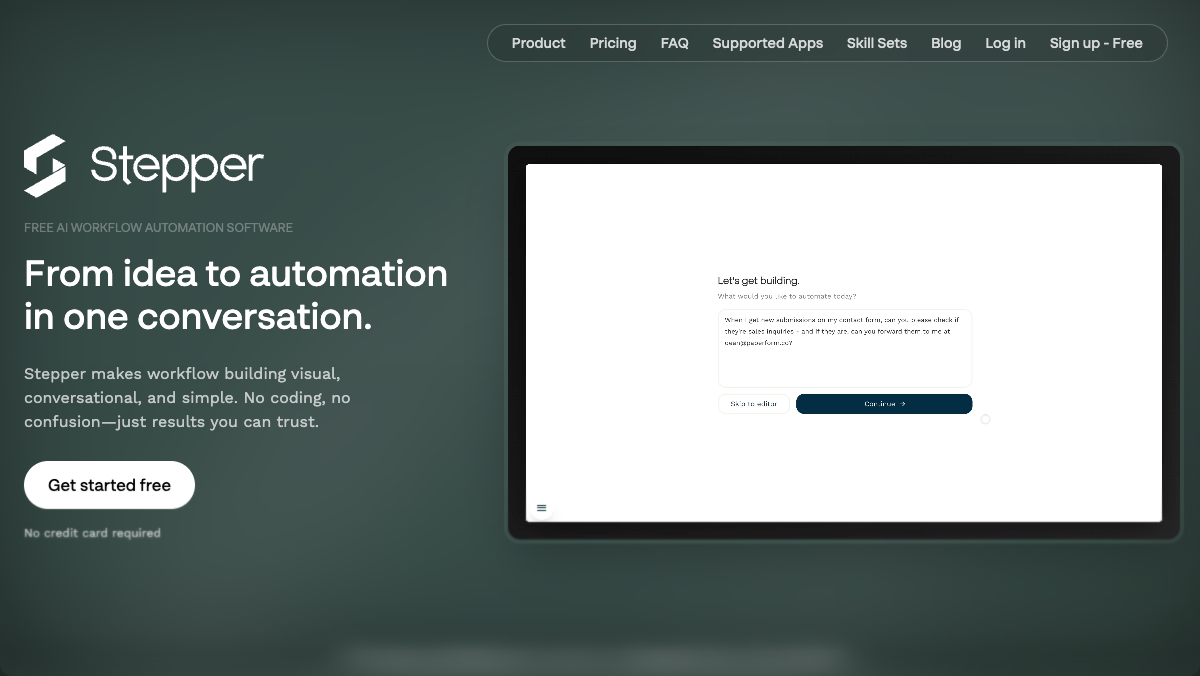Screen dimensions: 1200x676
Task: Click 'What would you like to automate today?' text
Action: (787, 297)
